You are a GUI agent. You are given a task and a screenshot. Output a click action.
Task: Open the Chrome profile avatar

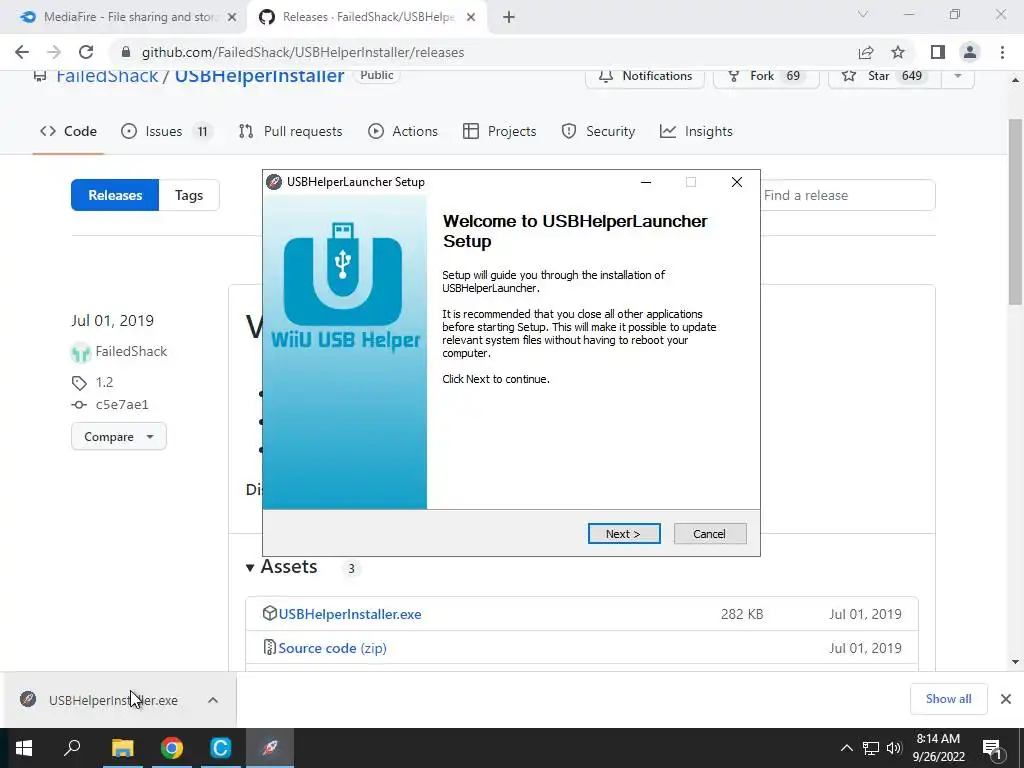click(x=970, y=52)
